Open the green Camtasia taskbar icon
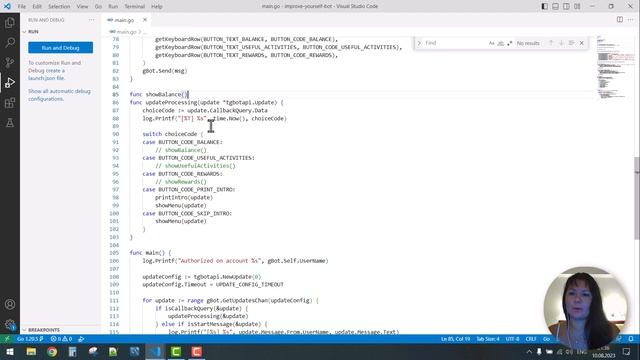This screenshot has width=640, height=360. 176,351
